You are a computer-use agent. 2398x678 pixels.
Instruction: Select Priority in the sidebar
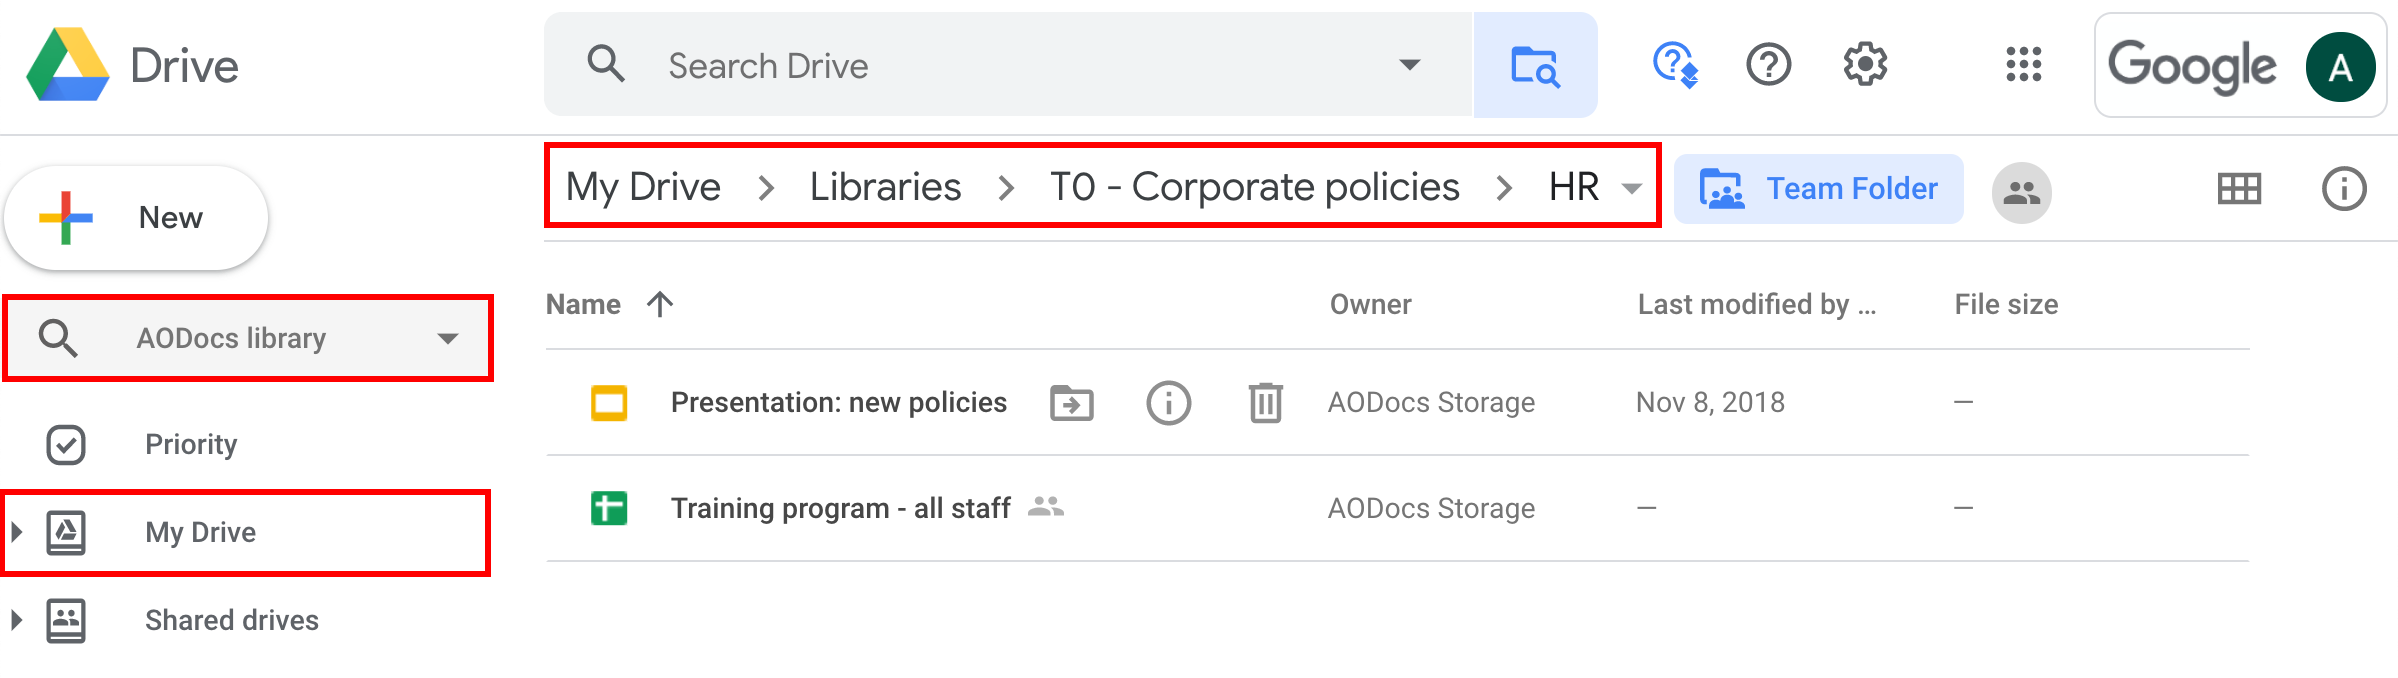pos(190,444)
